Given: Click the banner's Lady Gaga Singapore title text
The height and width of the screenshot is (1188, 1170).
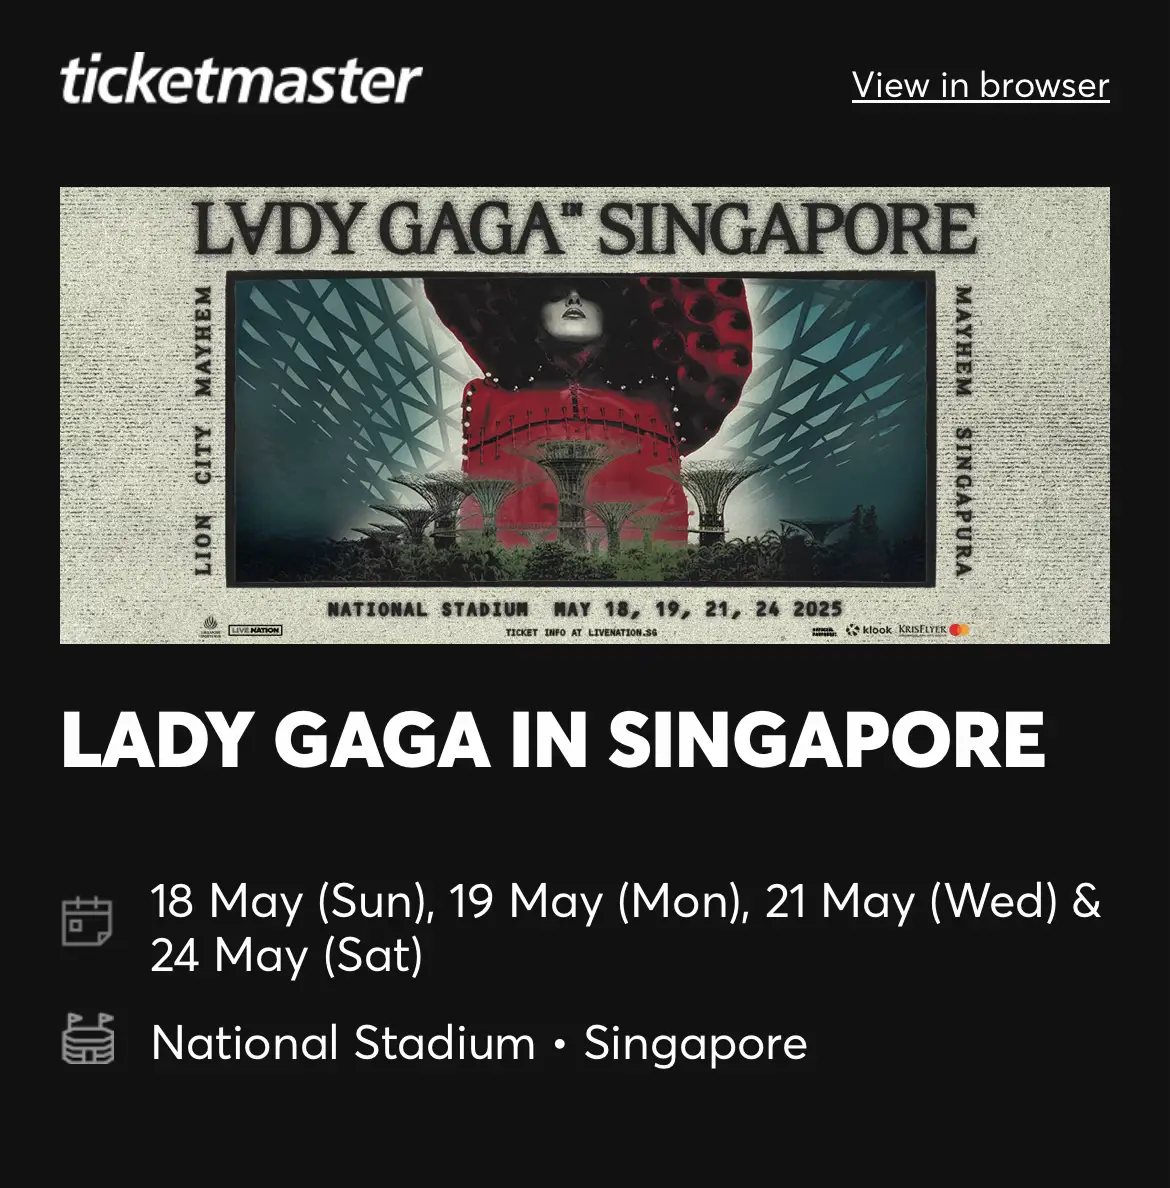Looking at the screenshot, I should tap(585, 228).
